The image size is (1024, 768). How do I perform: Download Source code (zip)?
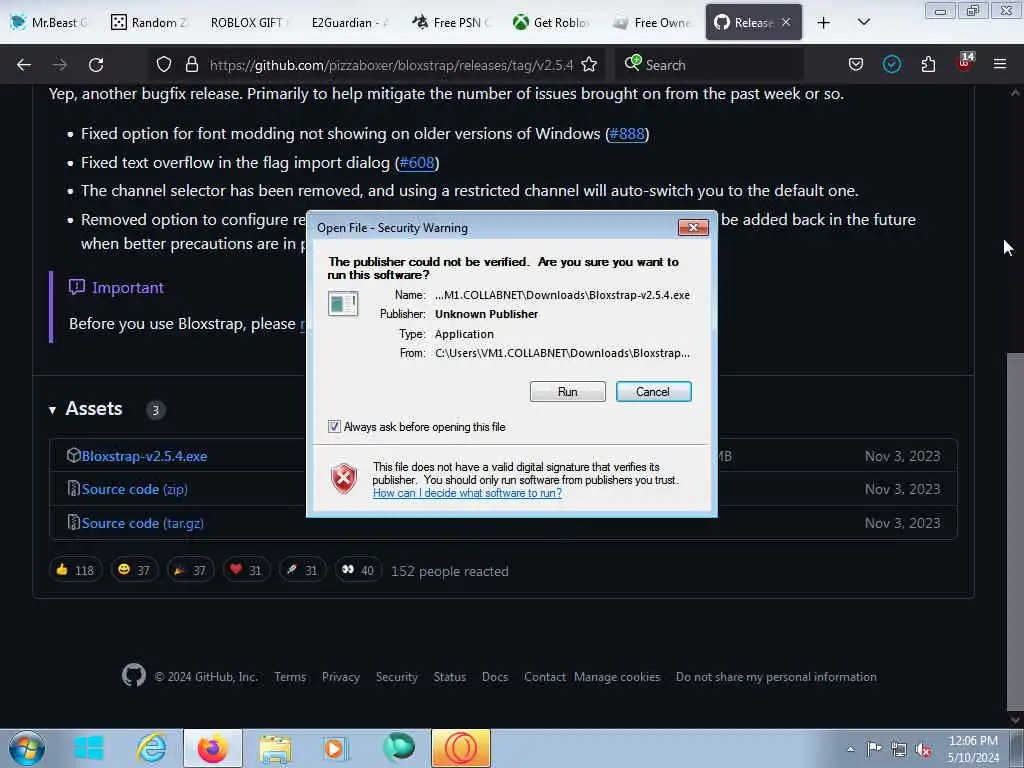coord(135,489)
